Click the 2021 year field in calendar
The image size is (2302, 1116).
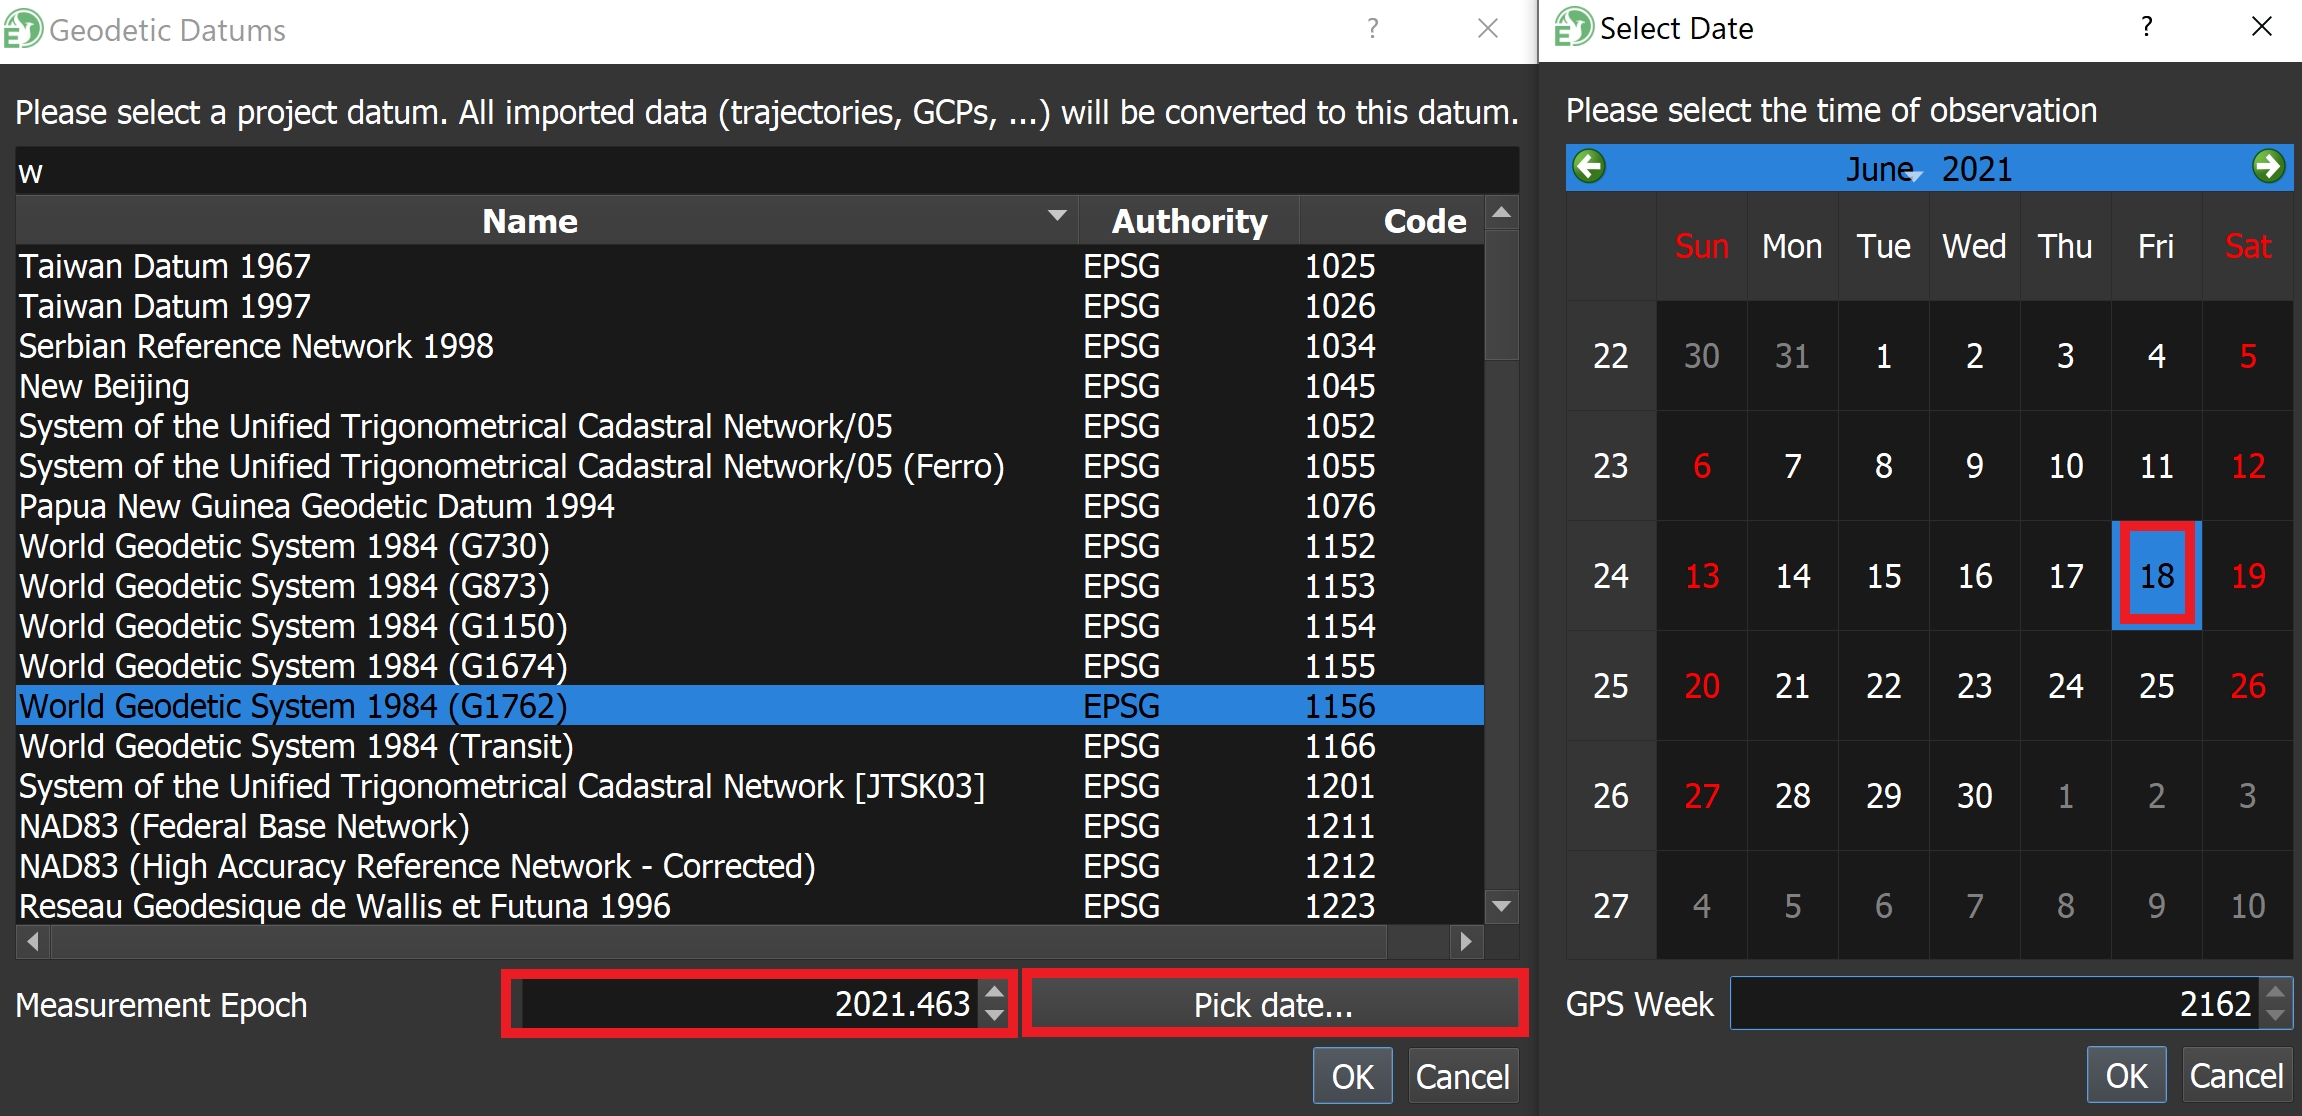(1977, 169)
